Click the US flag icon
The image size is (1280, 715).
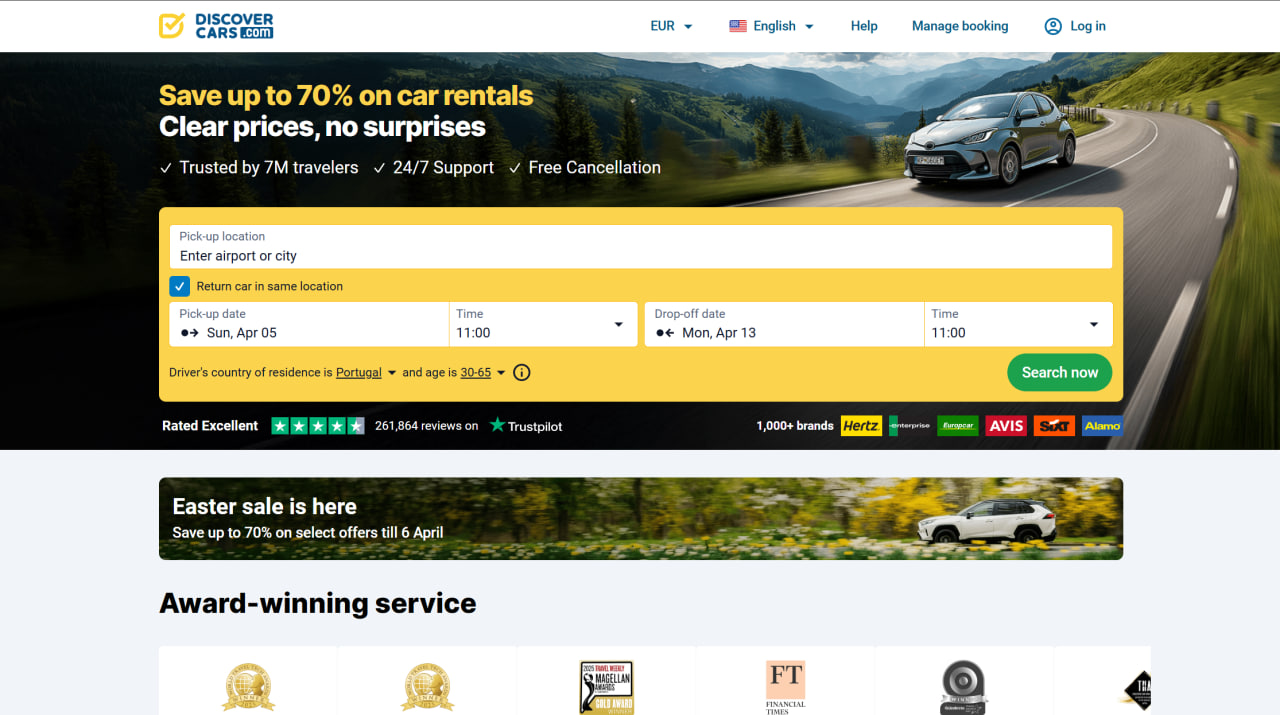click(x=738, y=26)
